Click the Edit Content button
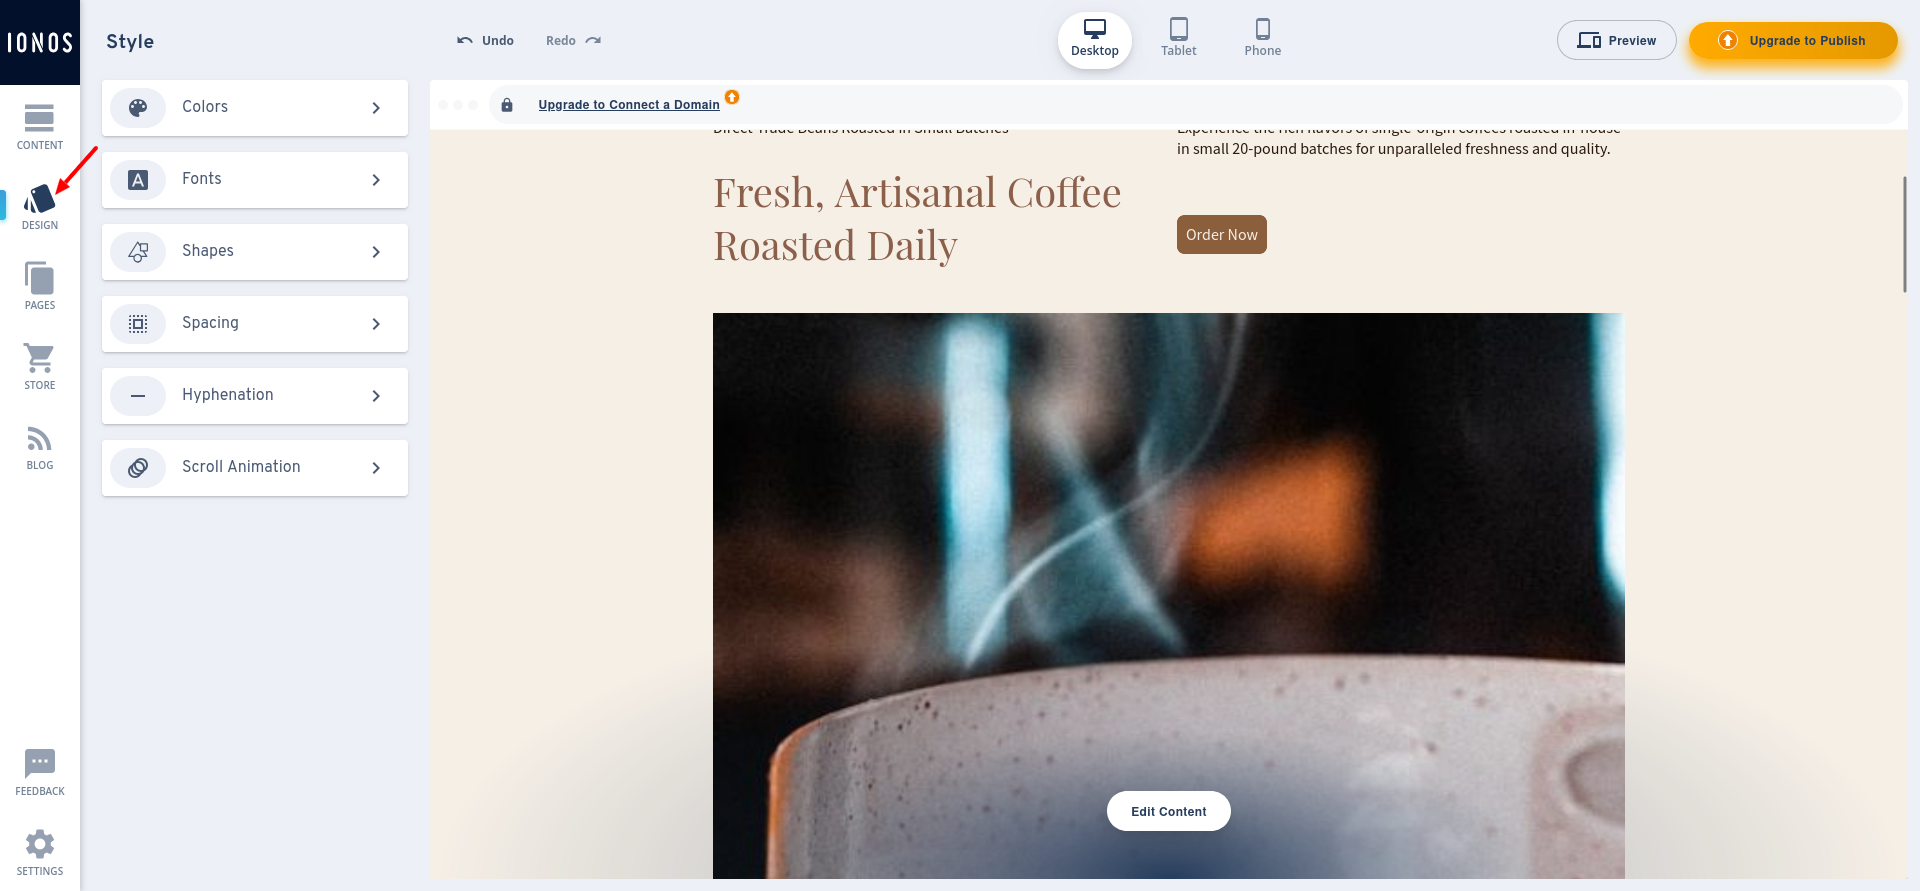Viewport: 1920px width, 891px height. click(1169, 811)
